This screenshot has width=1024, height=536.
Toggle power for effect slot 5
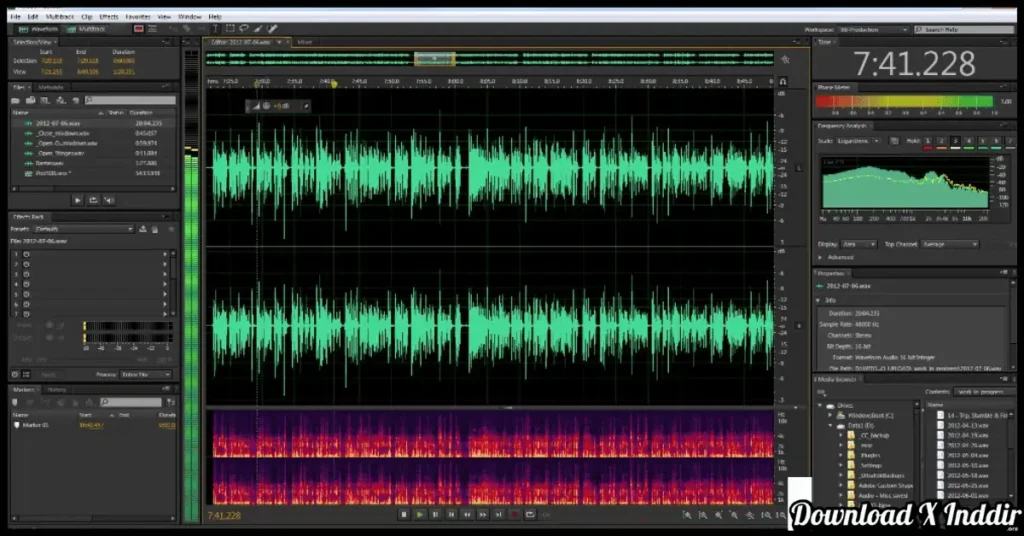point(27,294)
